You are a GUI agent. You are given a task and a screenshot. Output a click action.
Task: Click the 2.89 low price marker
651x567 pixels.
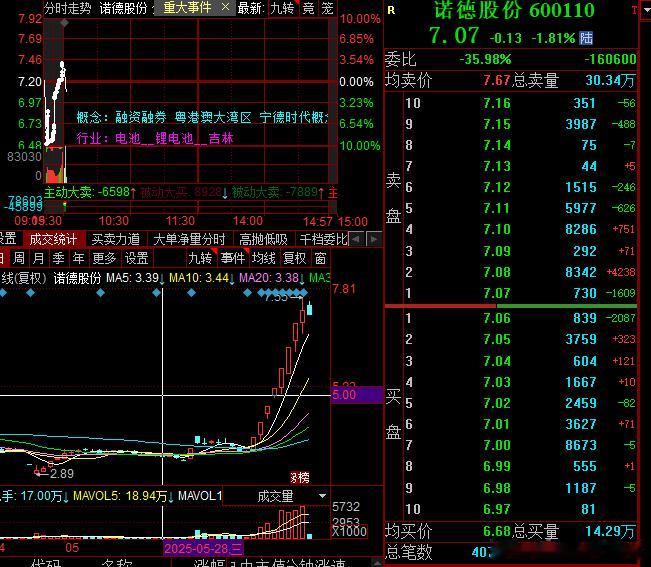[61, 473]
